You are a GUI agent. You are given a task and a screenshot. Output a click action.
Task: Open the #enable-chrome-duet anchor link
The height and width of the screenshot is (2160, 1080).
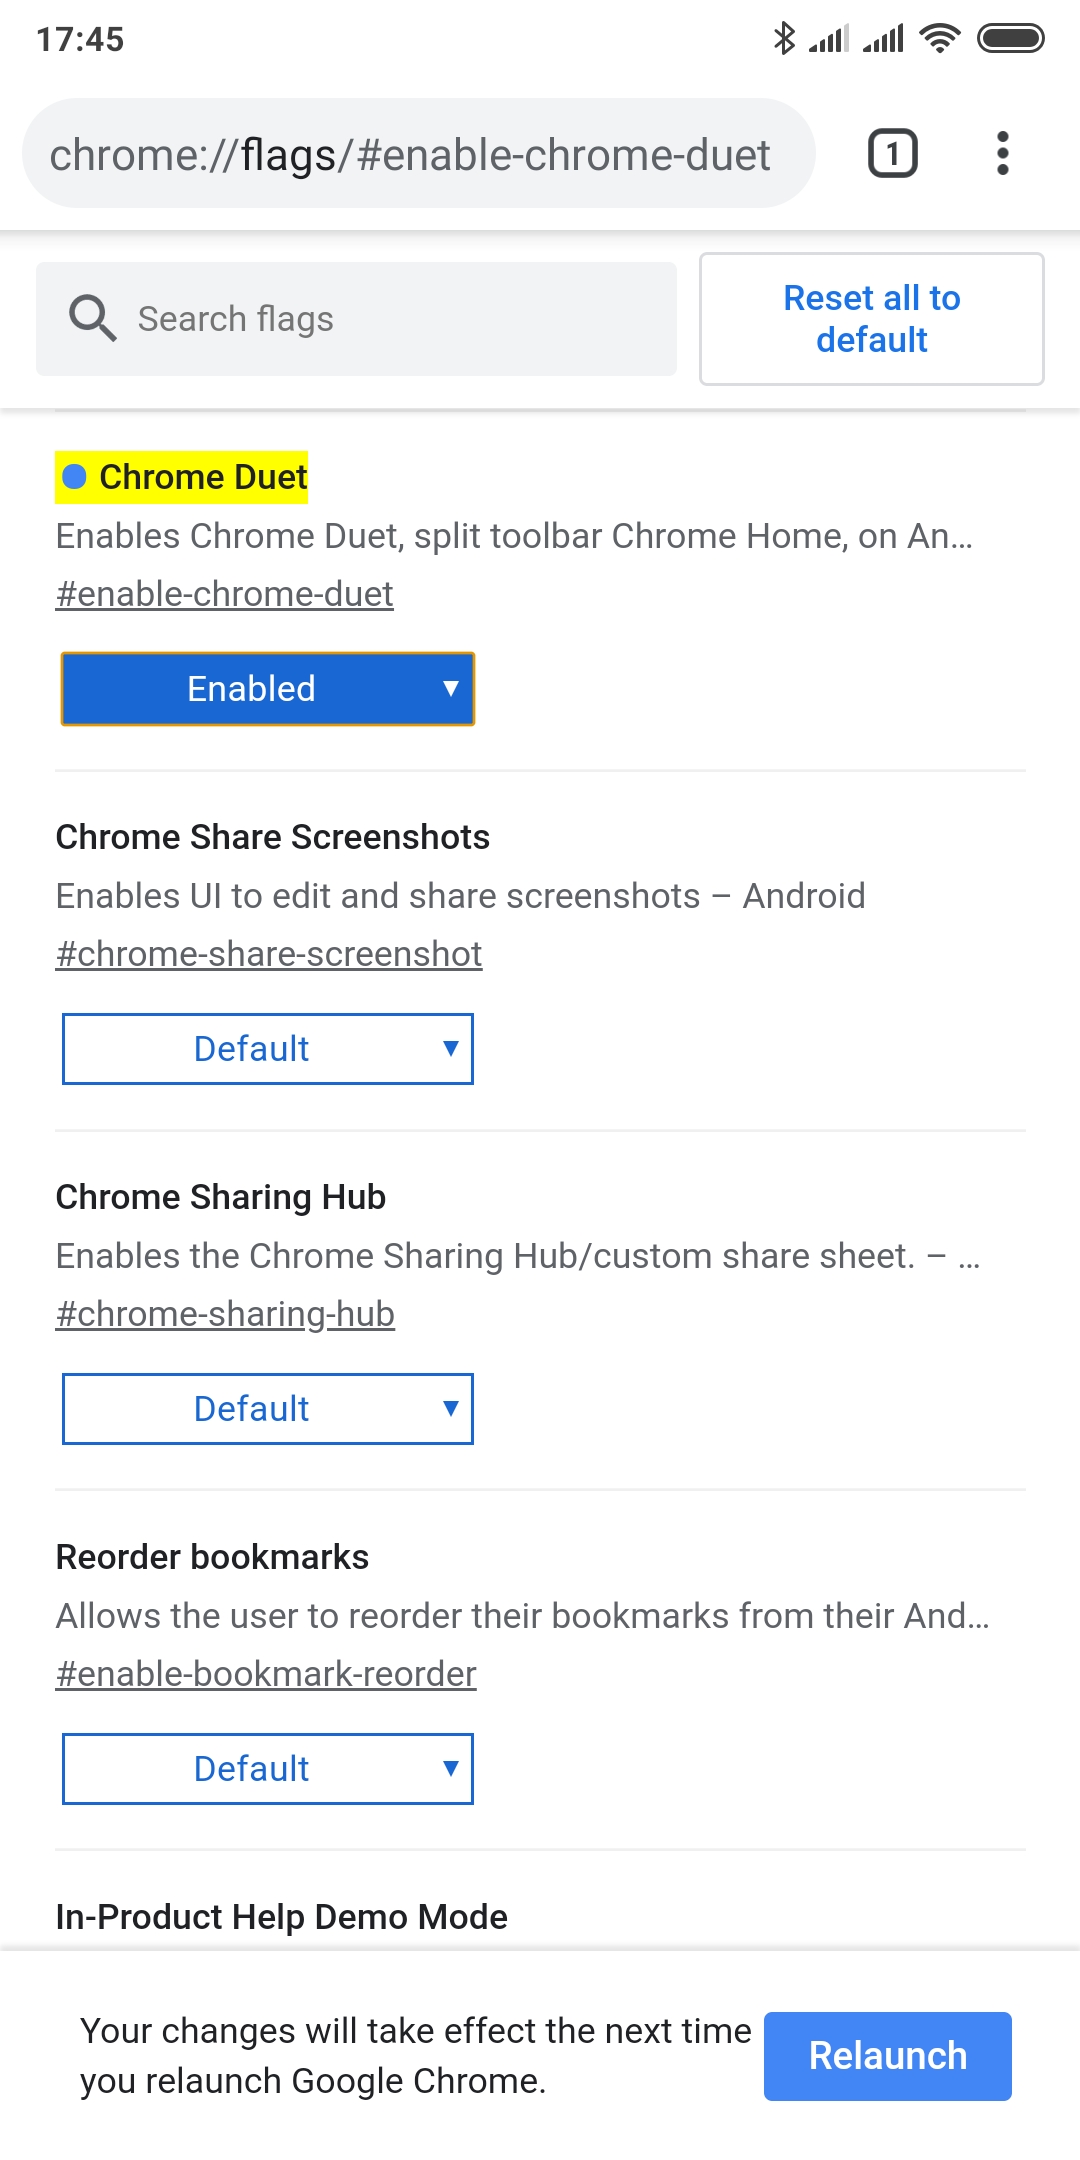point(224,594)
